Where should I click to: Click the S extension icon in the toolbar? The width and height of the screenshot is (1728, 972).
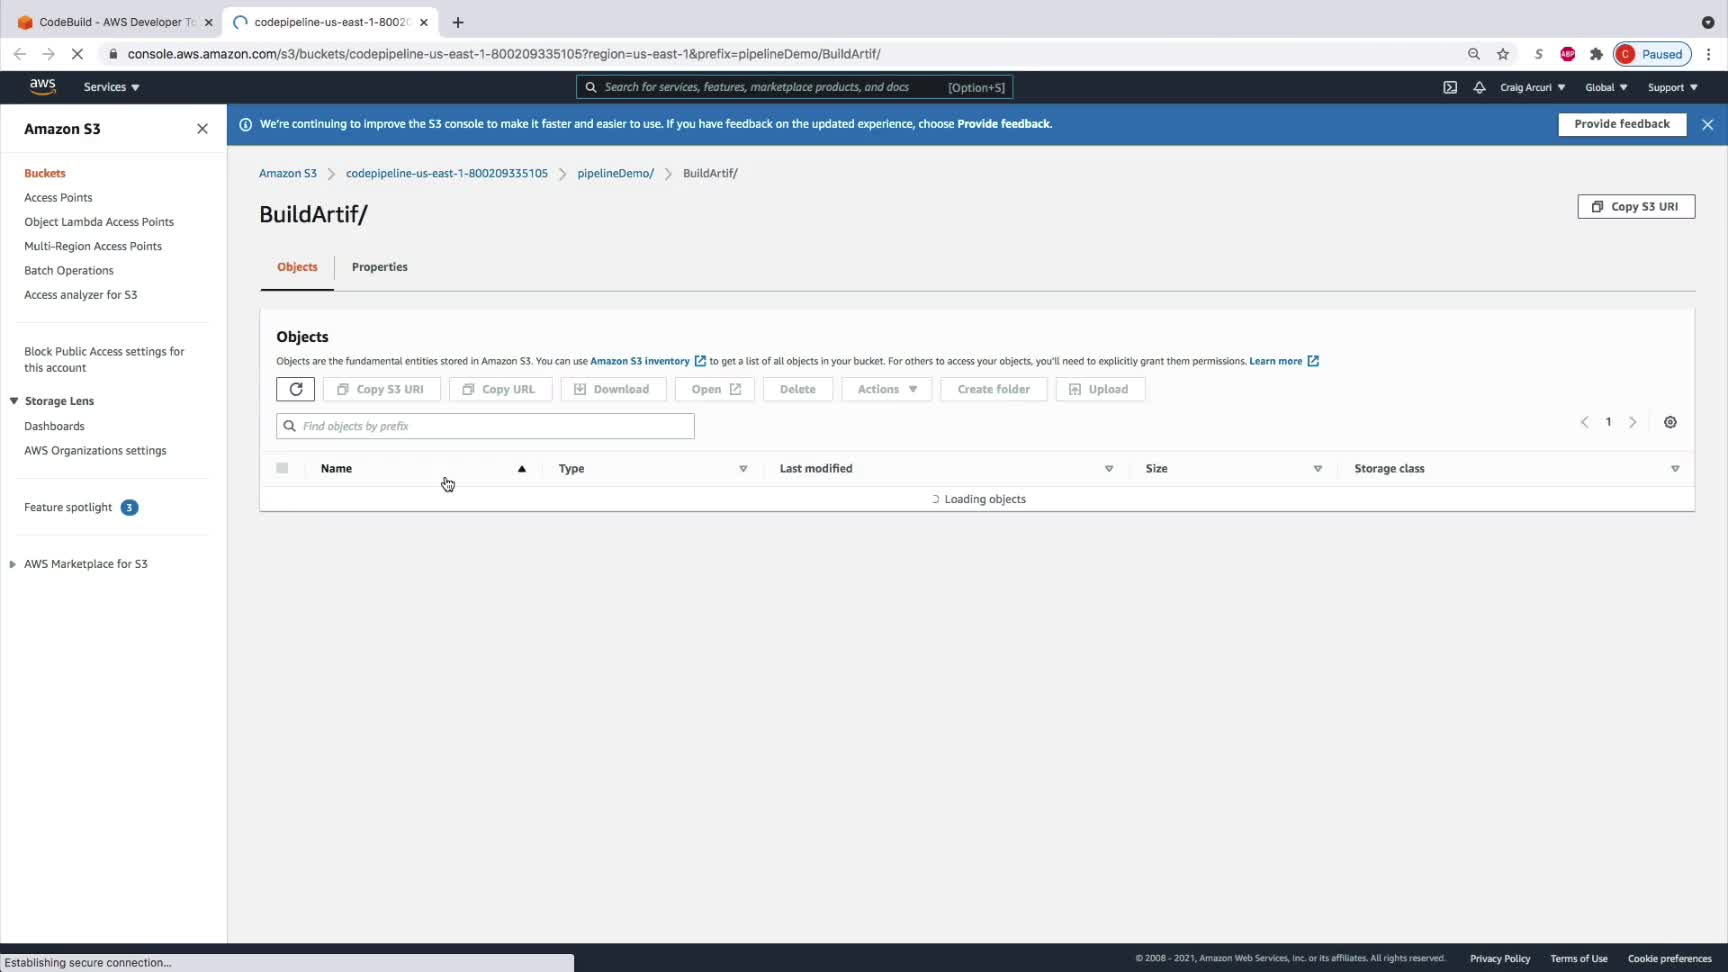(1538, 54)
